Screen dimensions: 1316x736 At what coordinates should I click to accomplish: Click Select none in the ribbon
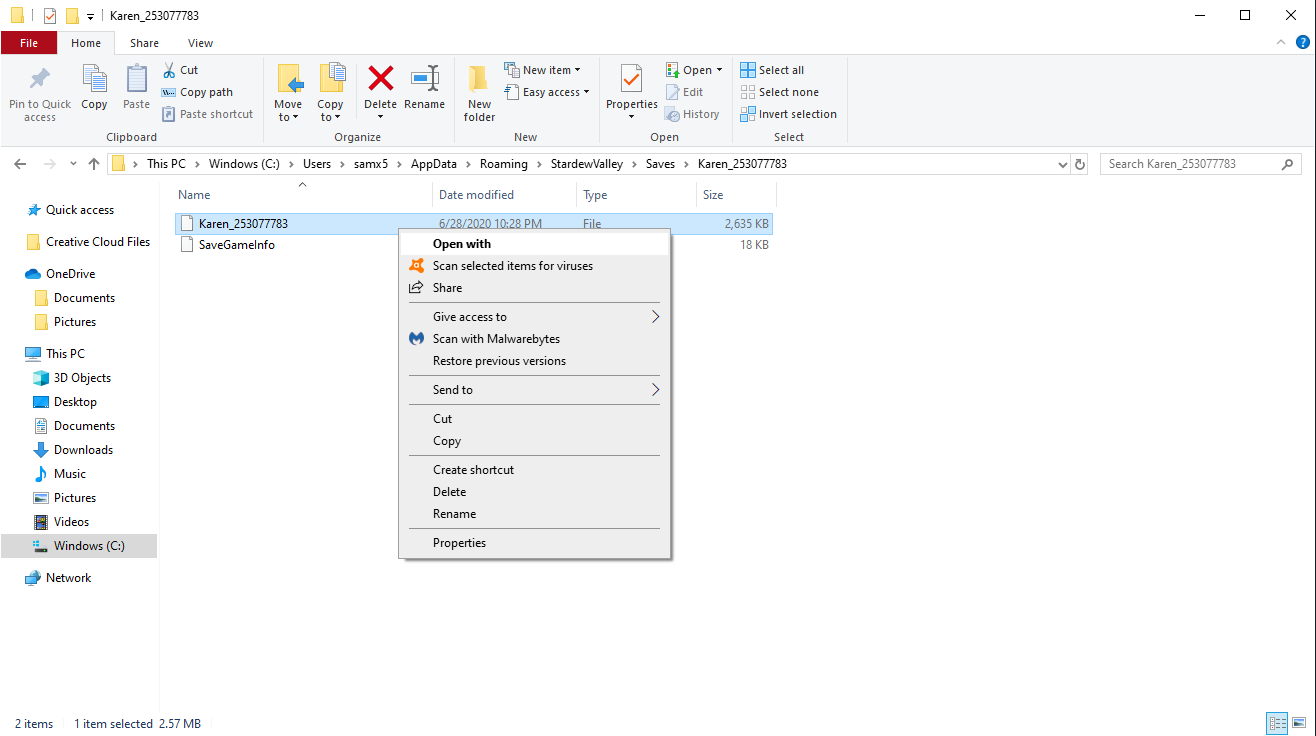pos(779,92)
